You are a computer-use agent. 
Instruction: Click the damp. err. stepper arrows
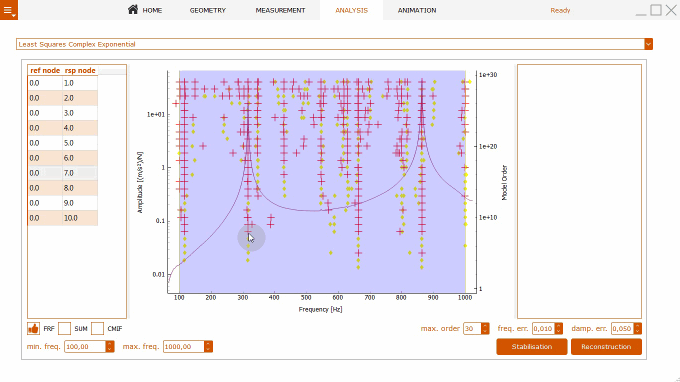(638, 329)
